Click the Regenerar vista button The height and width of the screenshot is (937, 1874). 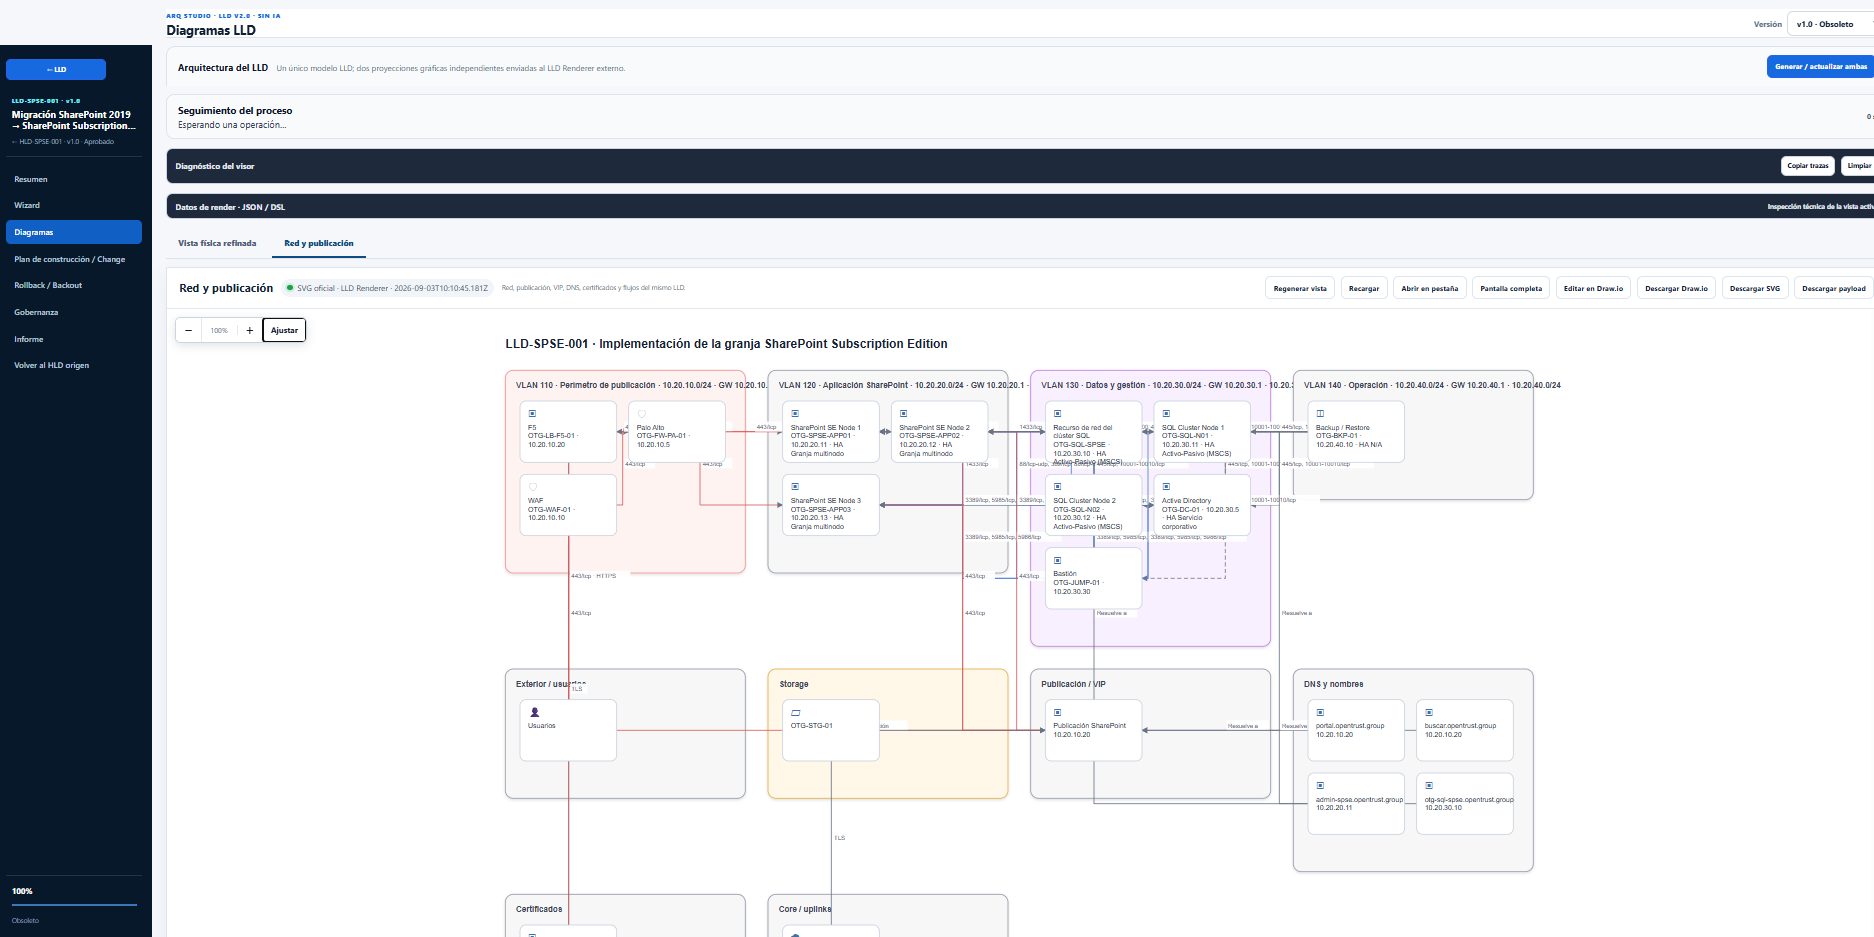coord(1300,288)
